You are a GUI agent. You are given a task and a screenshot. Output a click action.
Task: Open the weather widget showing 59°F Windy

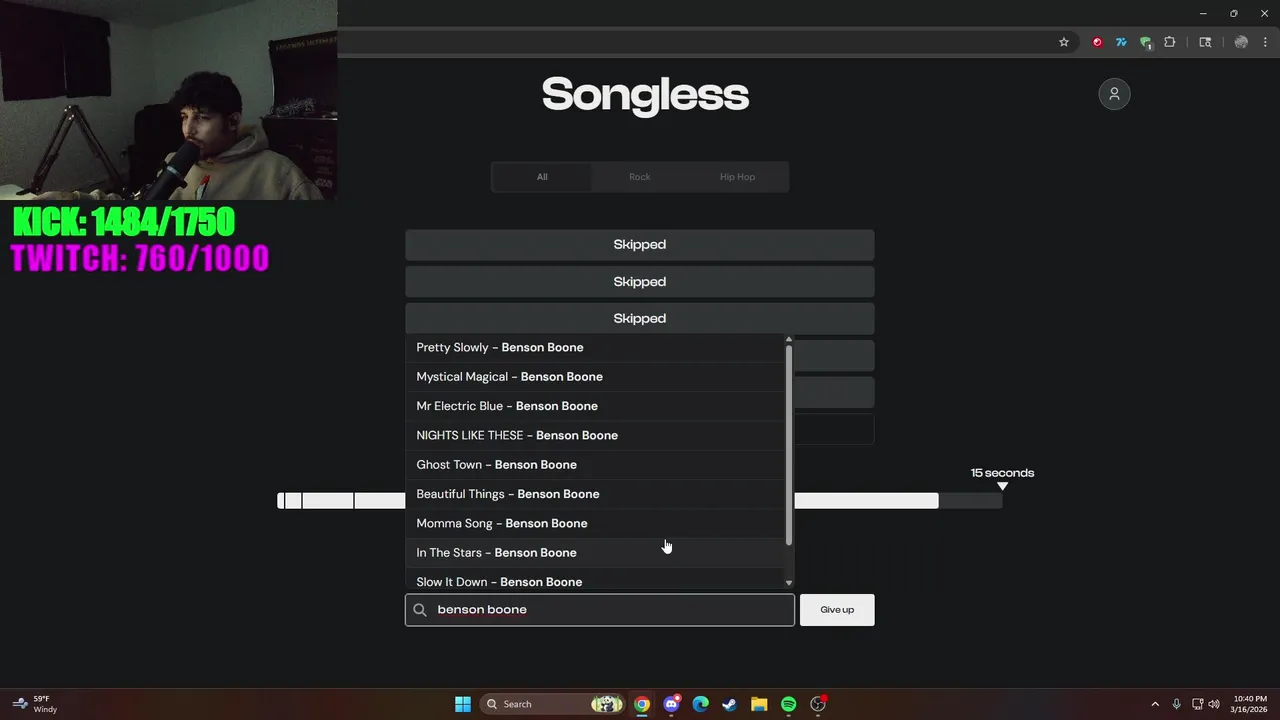(x=35, y=704)
